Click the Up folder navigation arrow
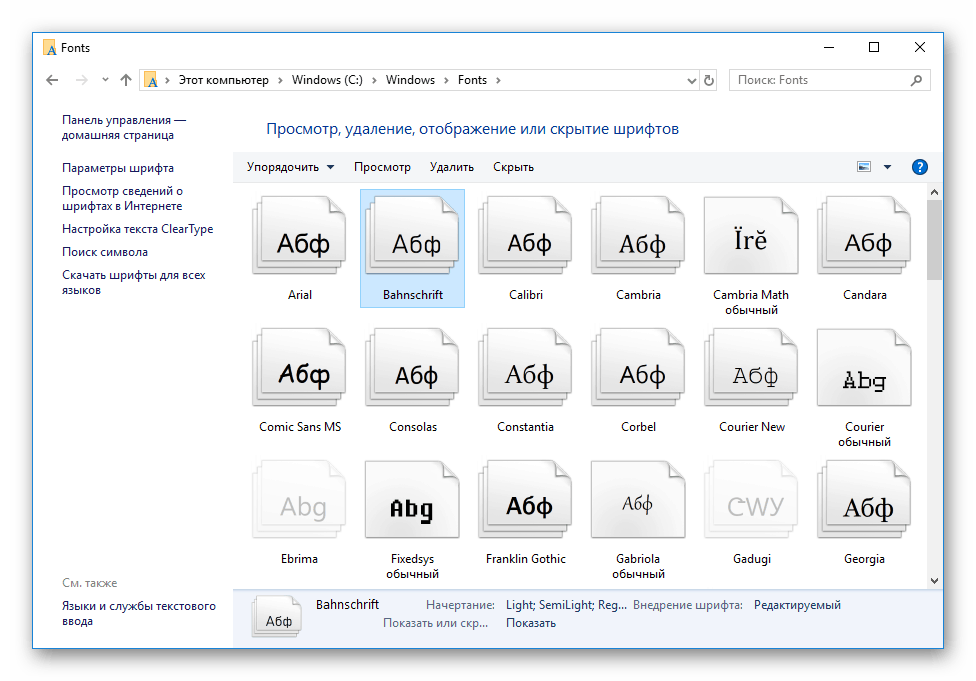 point(125,79)
